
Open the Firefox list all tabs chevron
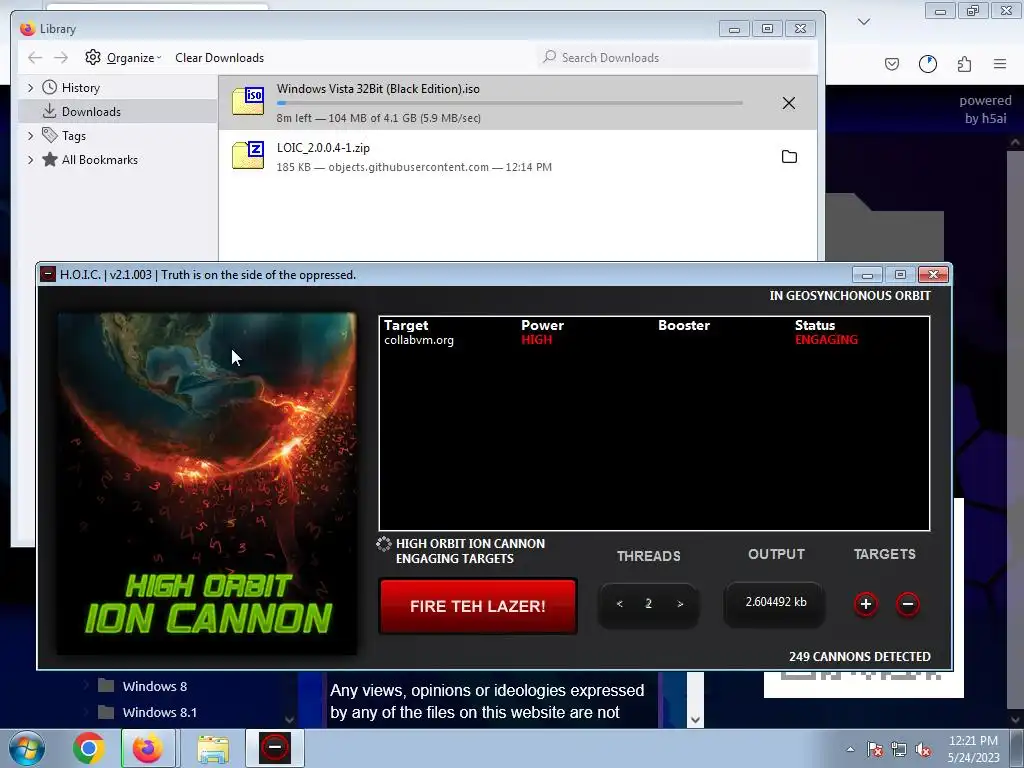(864, 22)
